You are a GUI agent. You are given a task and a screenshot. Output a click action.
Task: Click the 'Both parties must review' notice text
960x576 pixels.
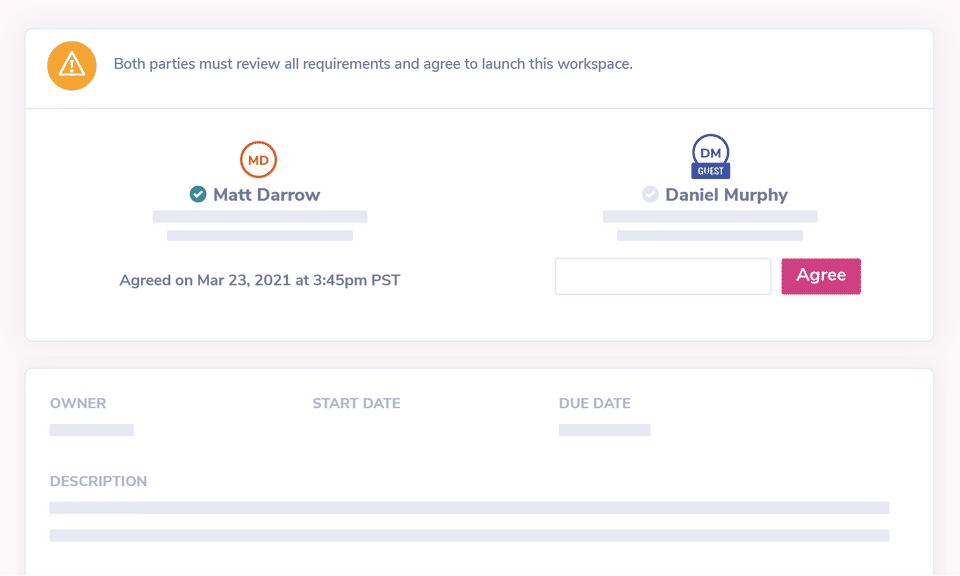tap(373, 64)
